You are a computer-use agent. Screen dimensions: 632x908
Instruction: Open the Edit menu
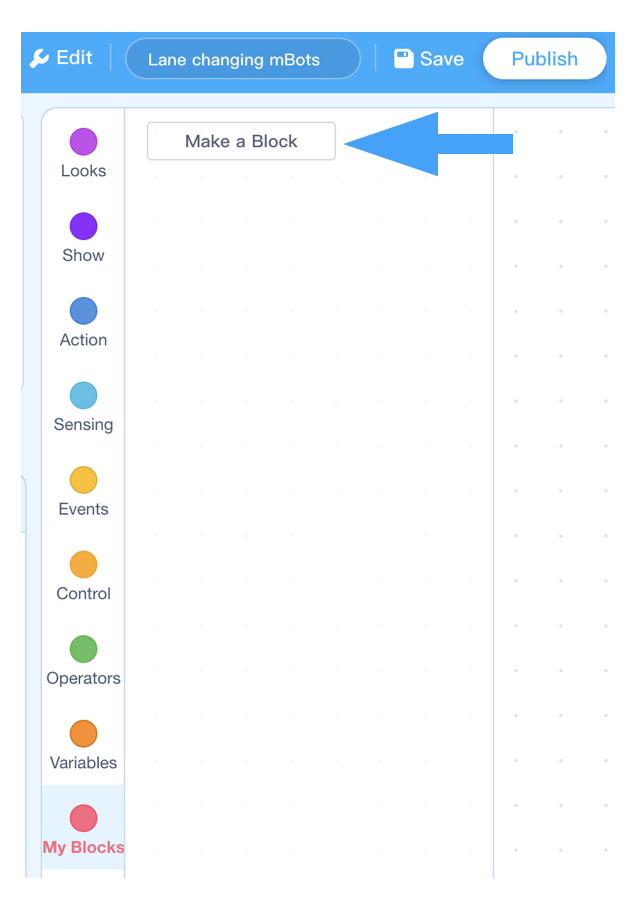coord(61,58)
